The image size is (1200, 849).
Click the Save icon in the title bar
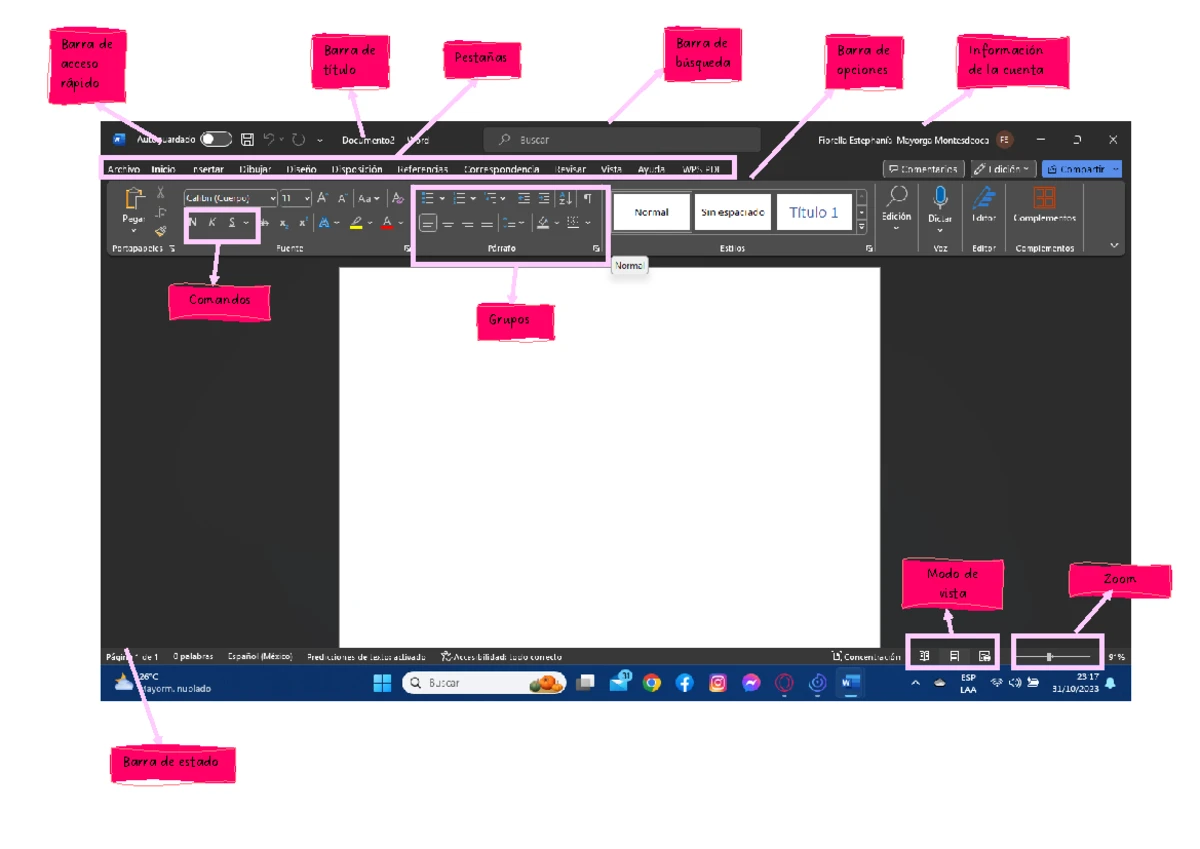(x=247, y=140)
